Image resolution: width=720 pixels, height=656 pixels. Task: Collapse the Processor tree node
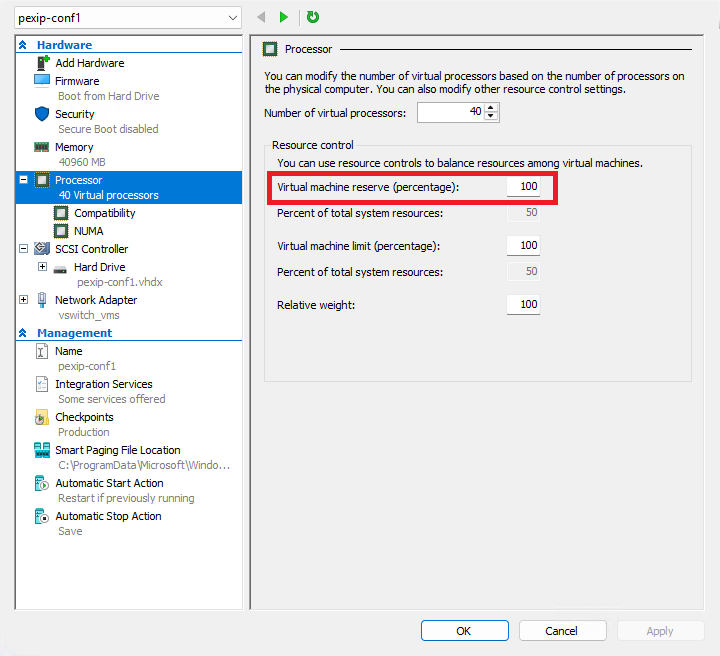24,180
